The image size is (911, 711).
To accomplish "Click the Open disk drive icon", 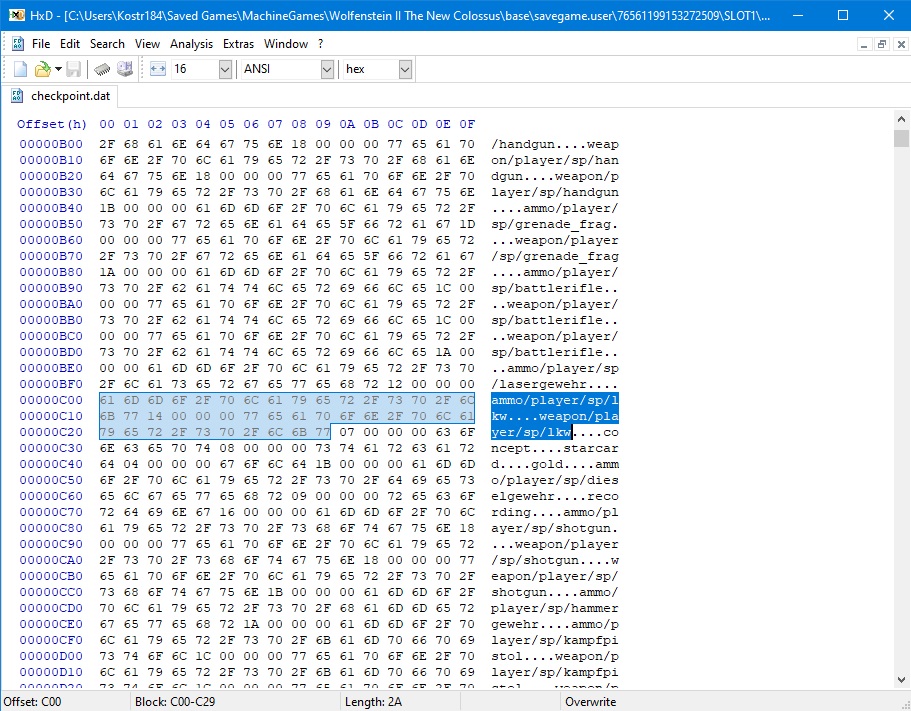I will coord(125,69).
